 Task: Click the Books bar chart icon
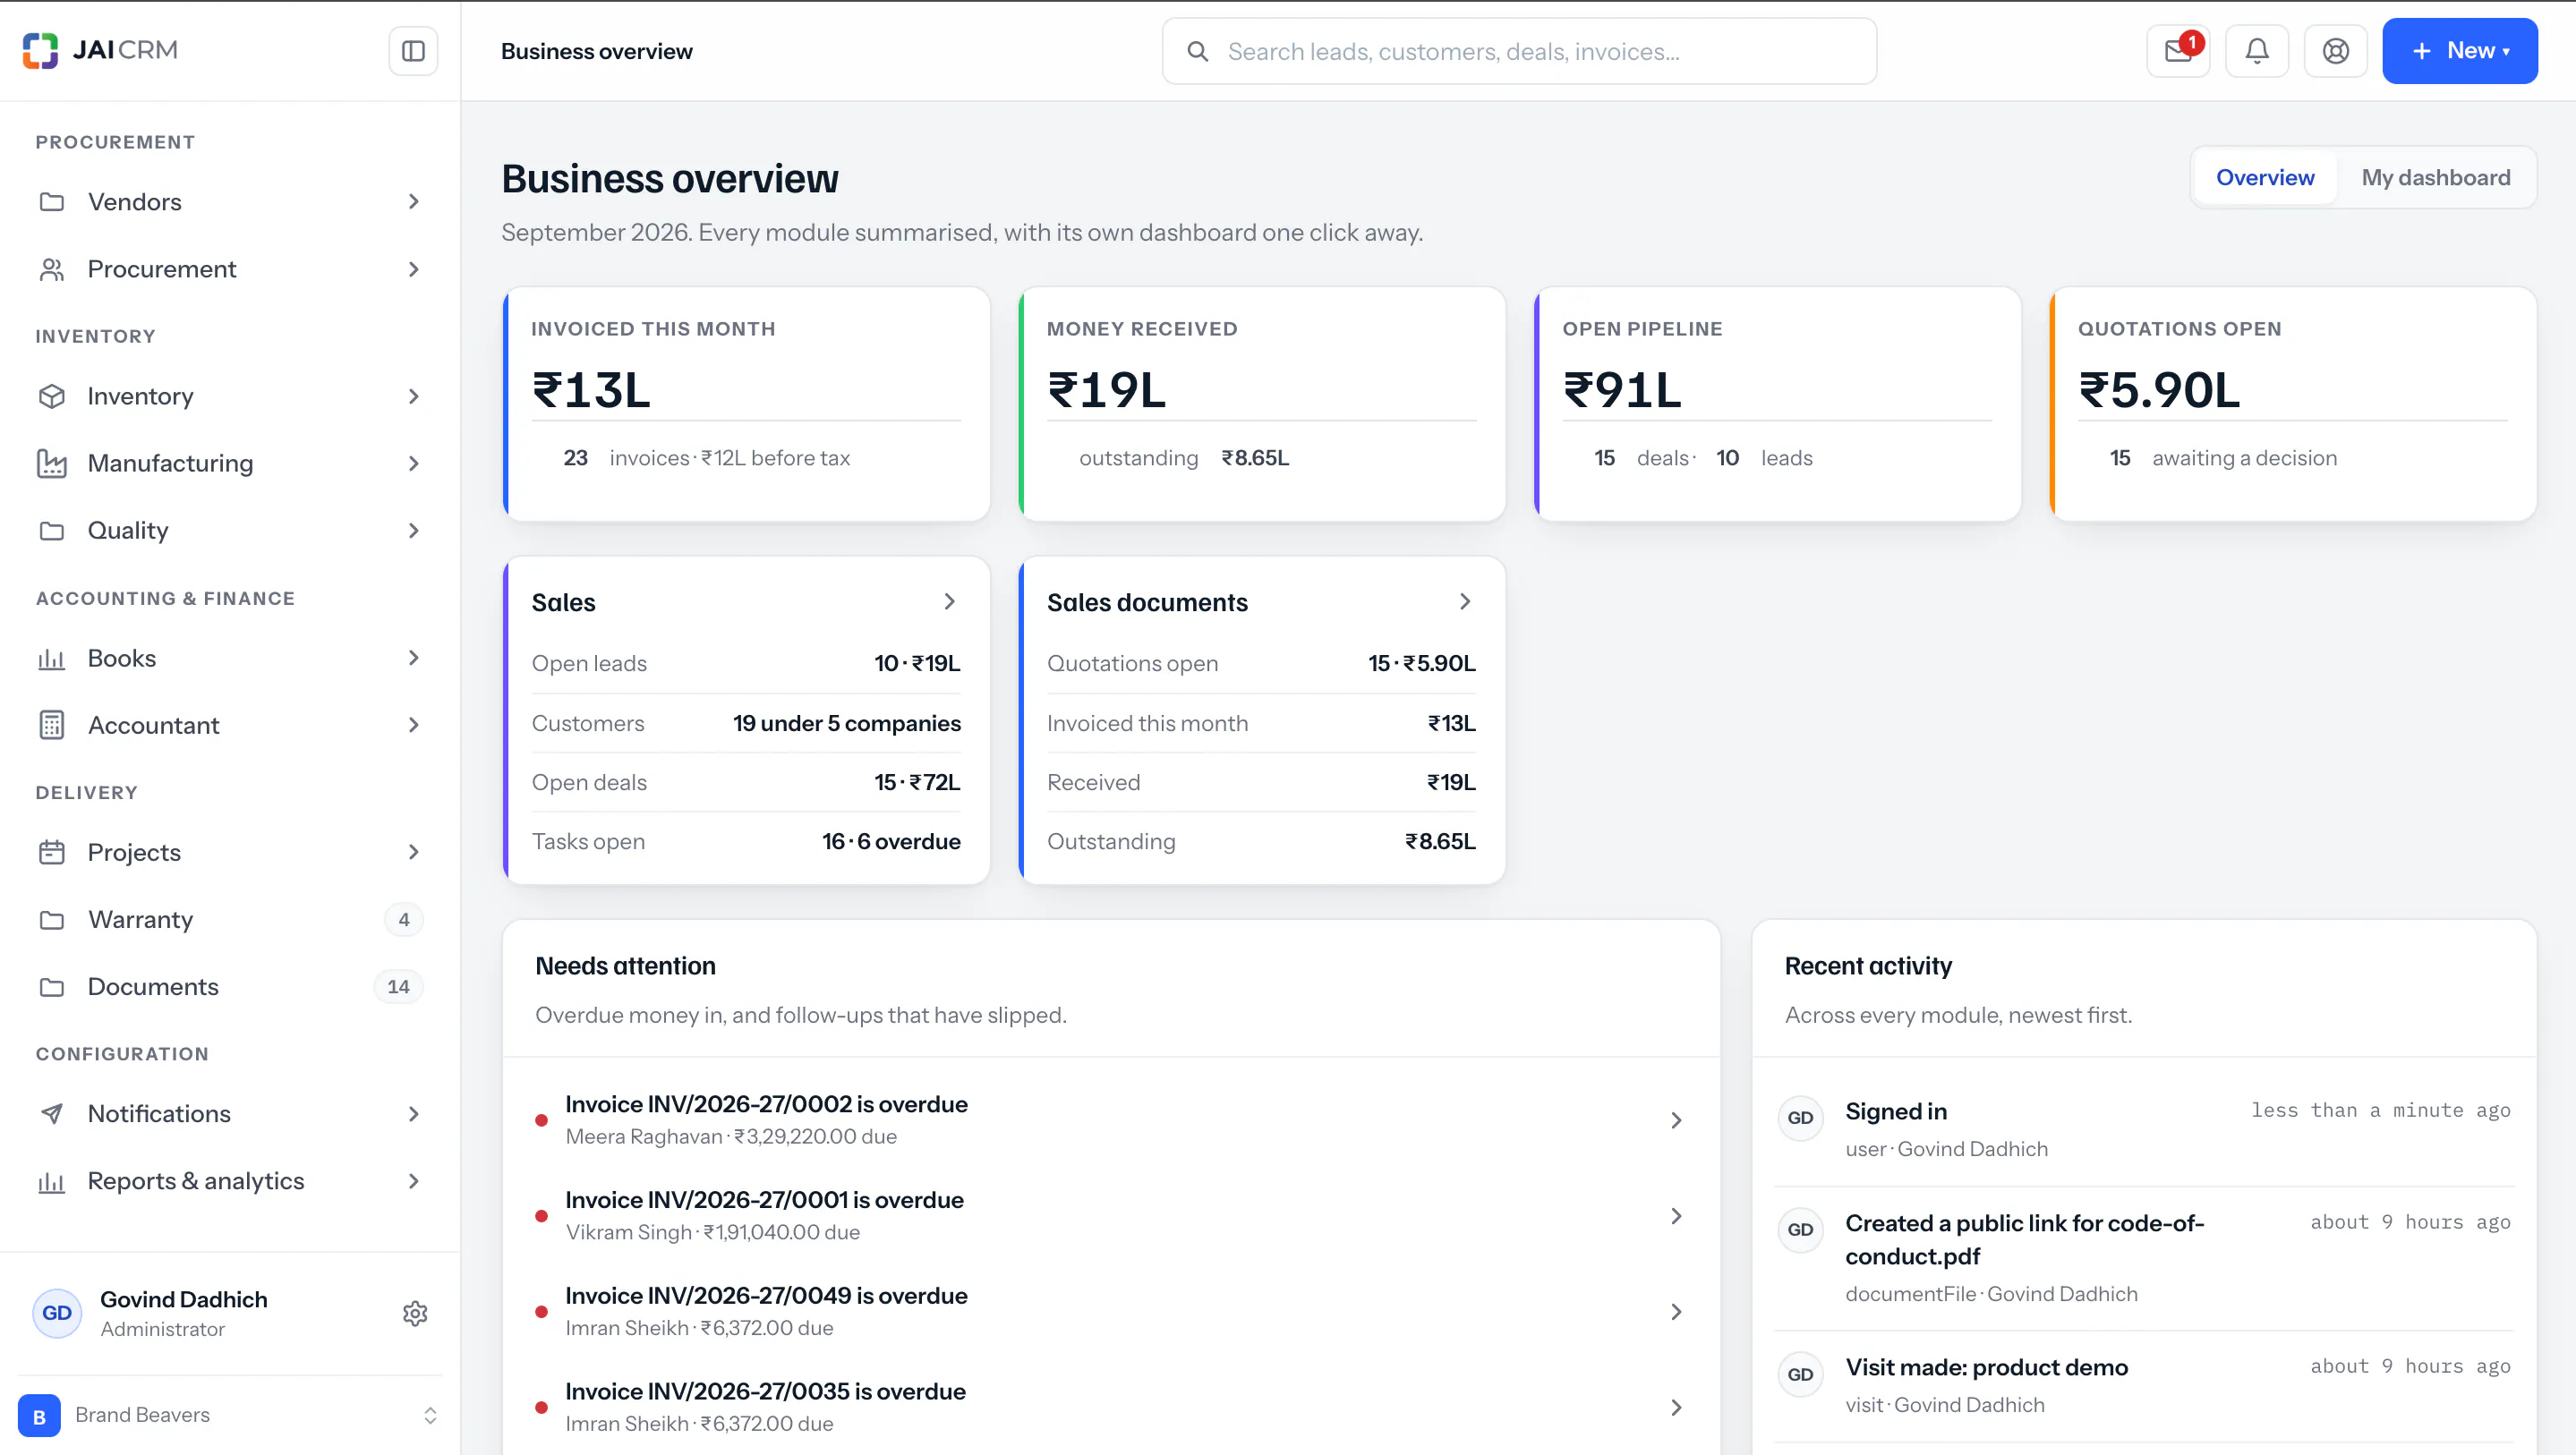coord(52,658)
